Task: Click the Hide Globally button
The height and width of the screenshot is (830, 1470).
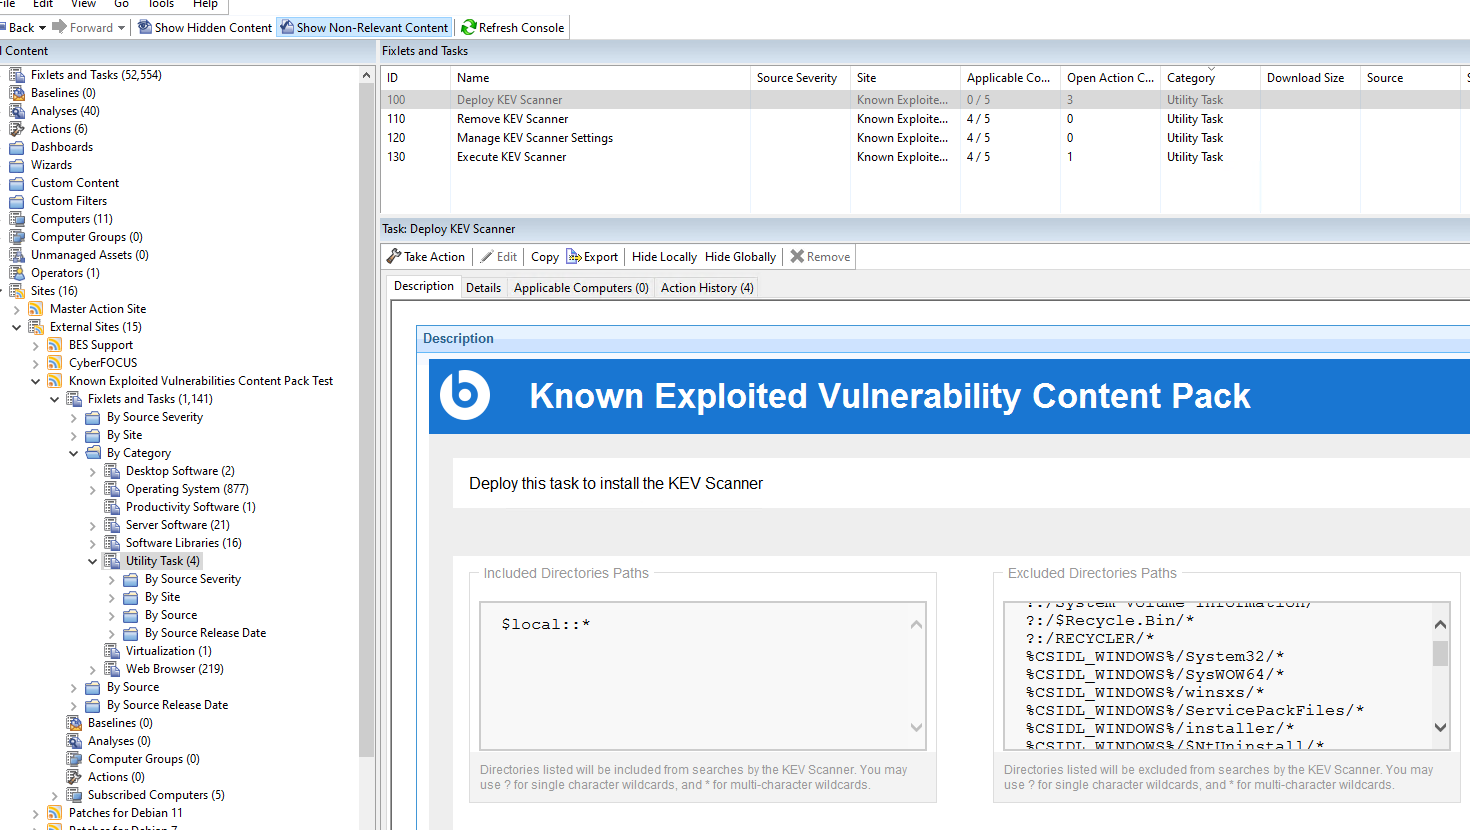Action: pyautogui.click(x=740, y=257)
